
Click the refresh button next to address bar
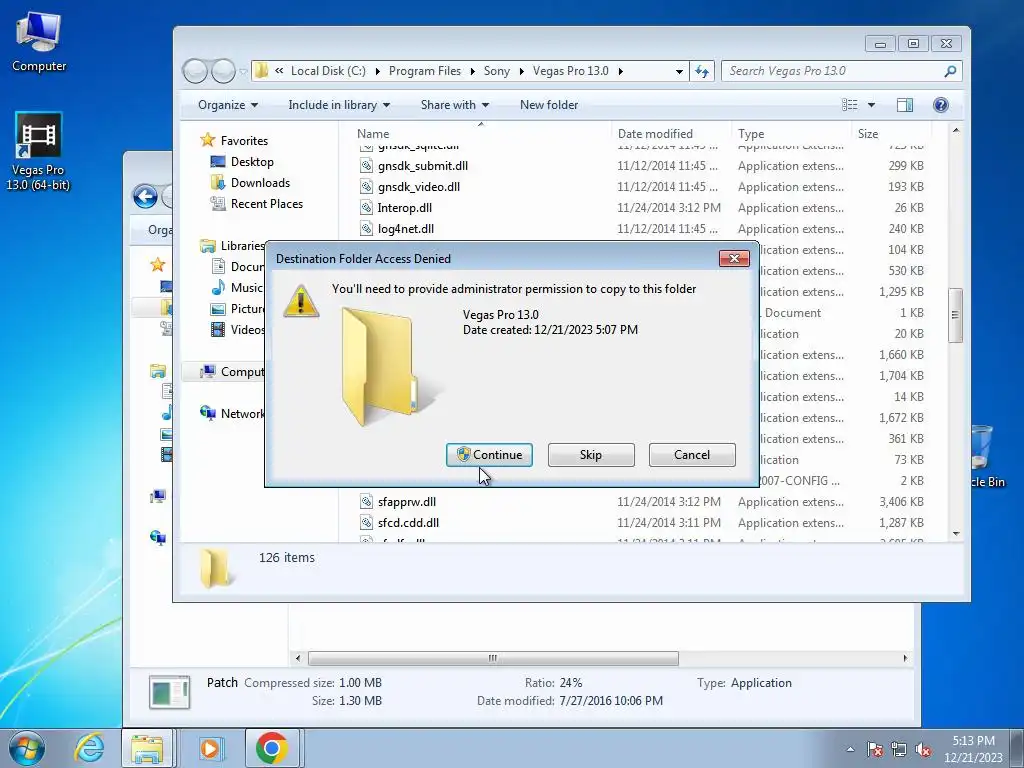(702, 71)
